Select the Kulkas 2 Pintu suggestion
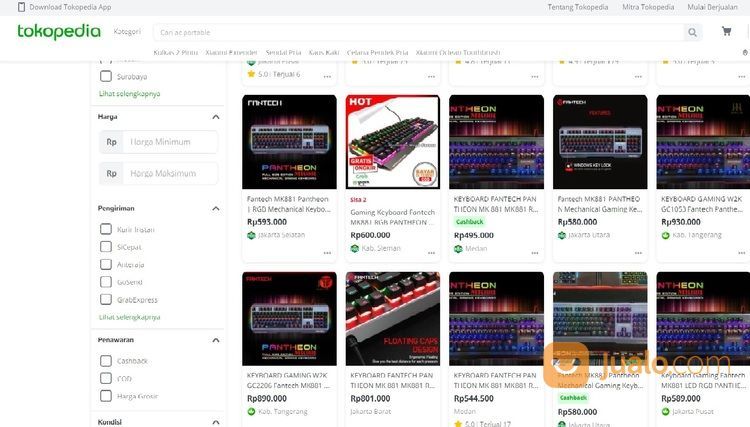Viewport: 750px width, 427px height. (x=176, y=52)
